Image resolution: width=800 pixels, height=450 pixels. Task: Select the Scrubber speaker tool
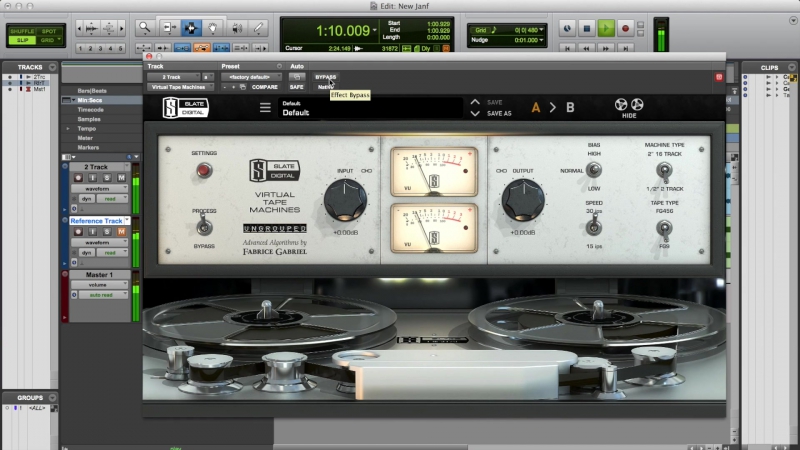pos(237,28)
